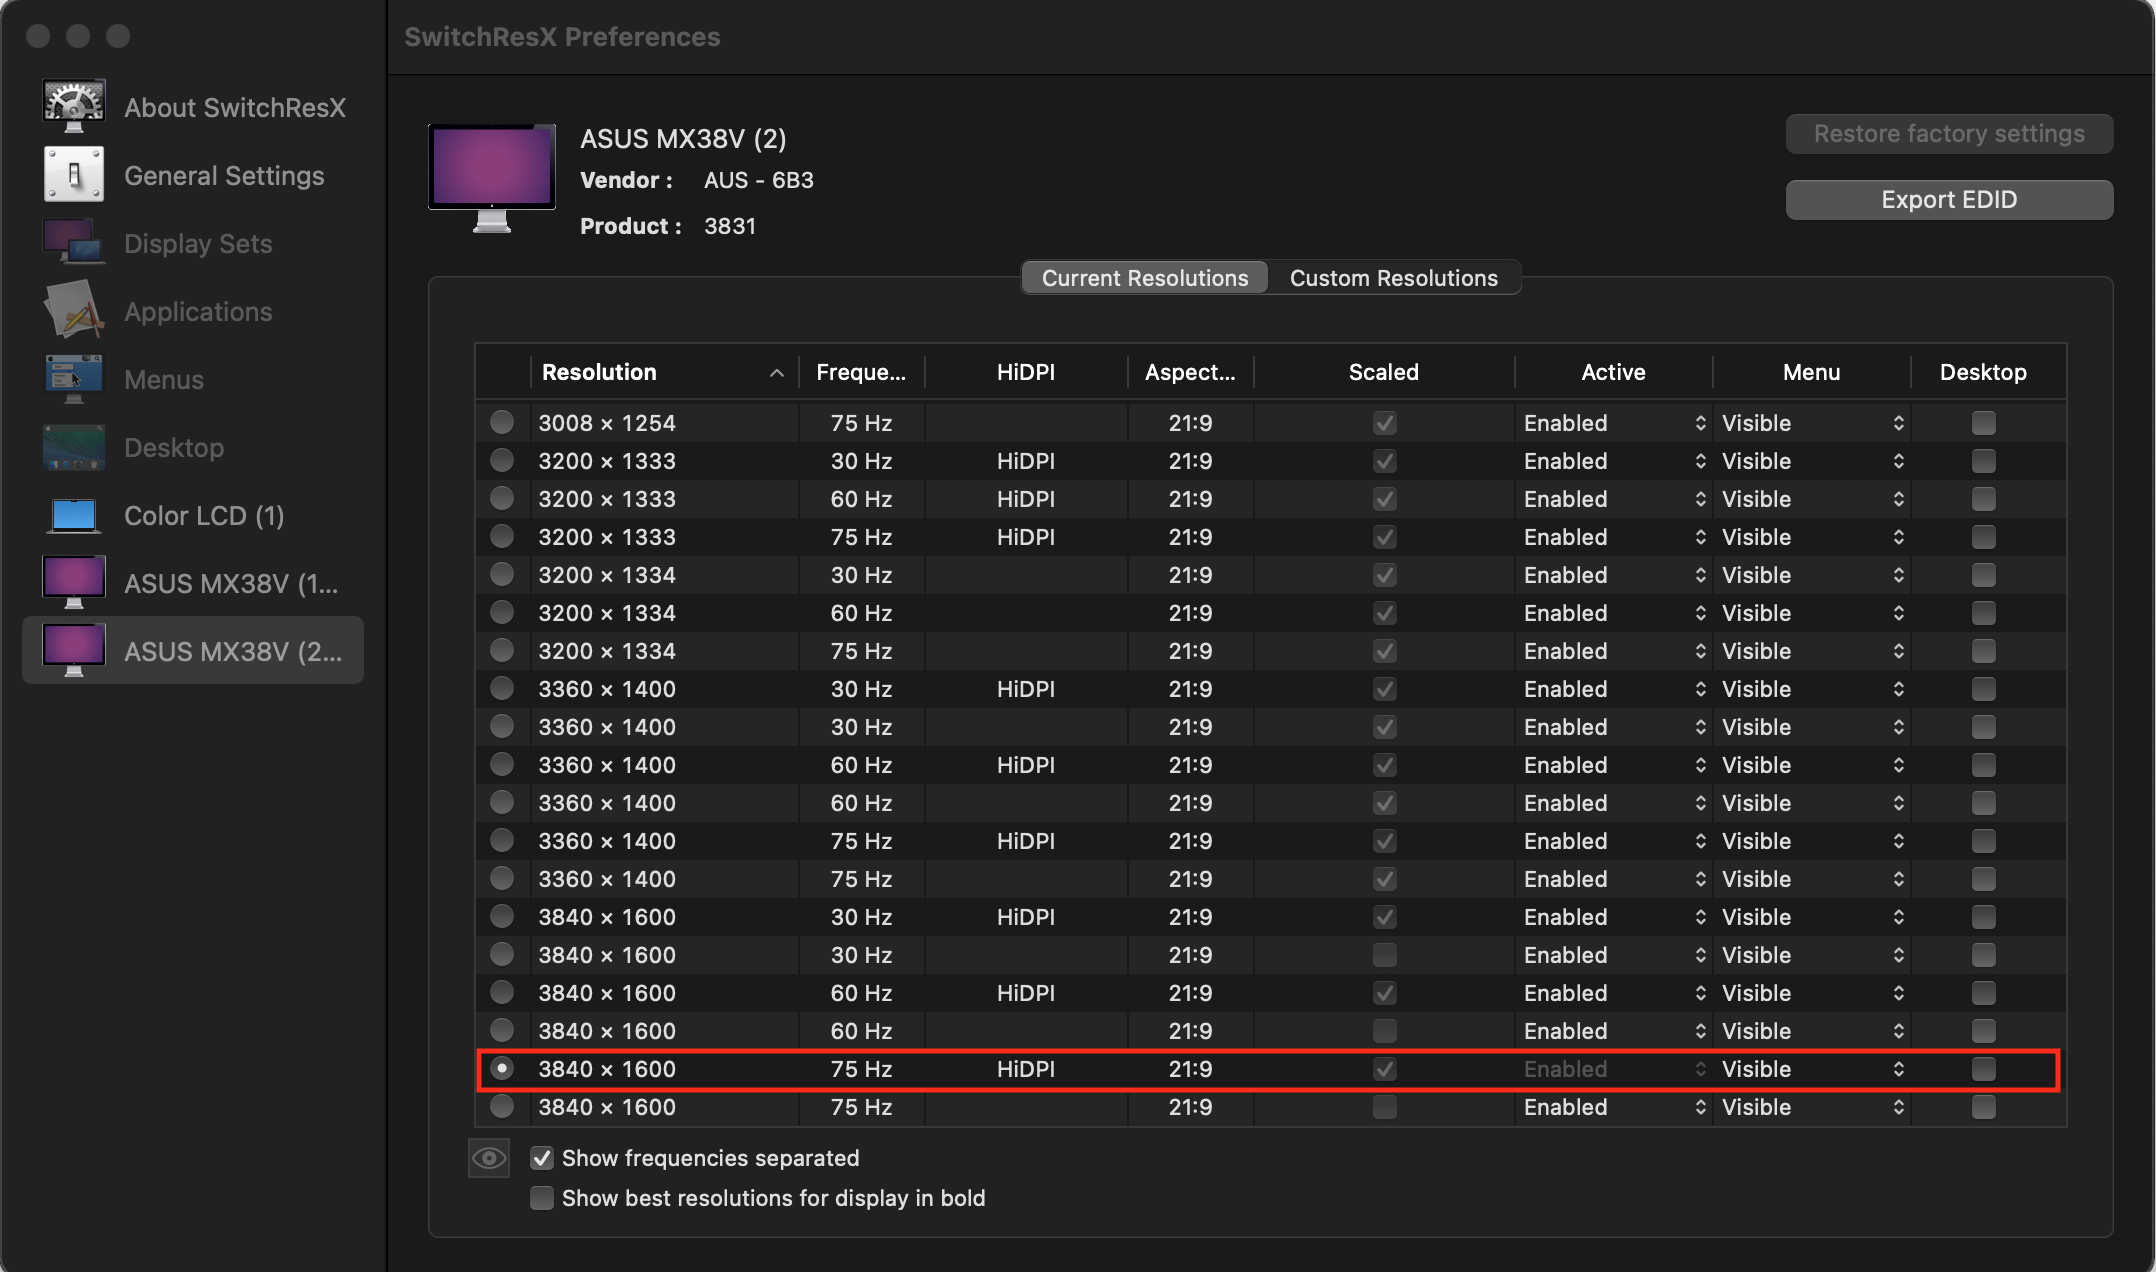Screen dimensions: 2156x1272
Task: Click the eye visibility icon below table
Action: [489, 1157]
